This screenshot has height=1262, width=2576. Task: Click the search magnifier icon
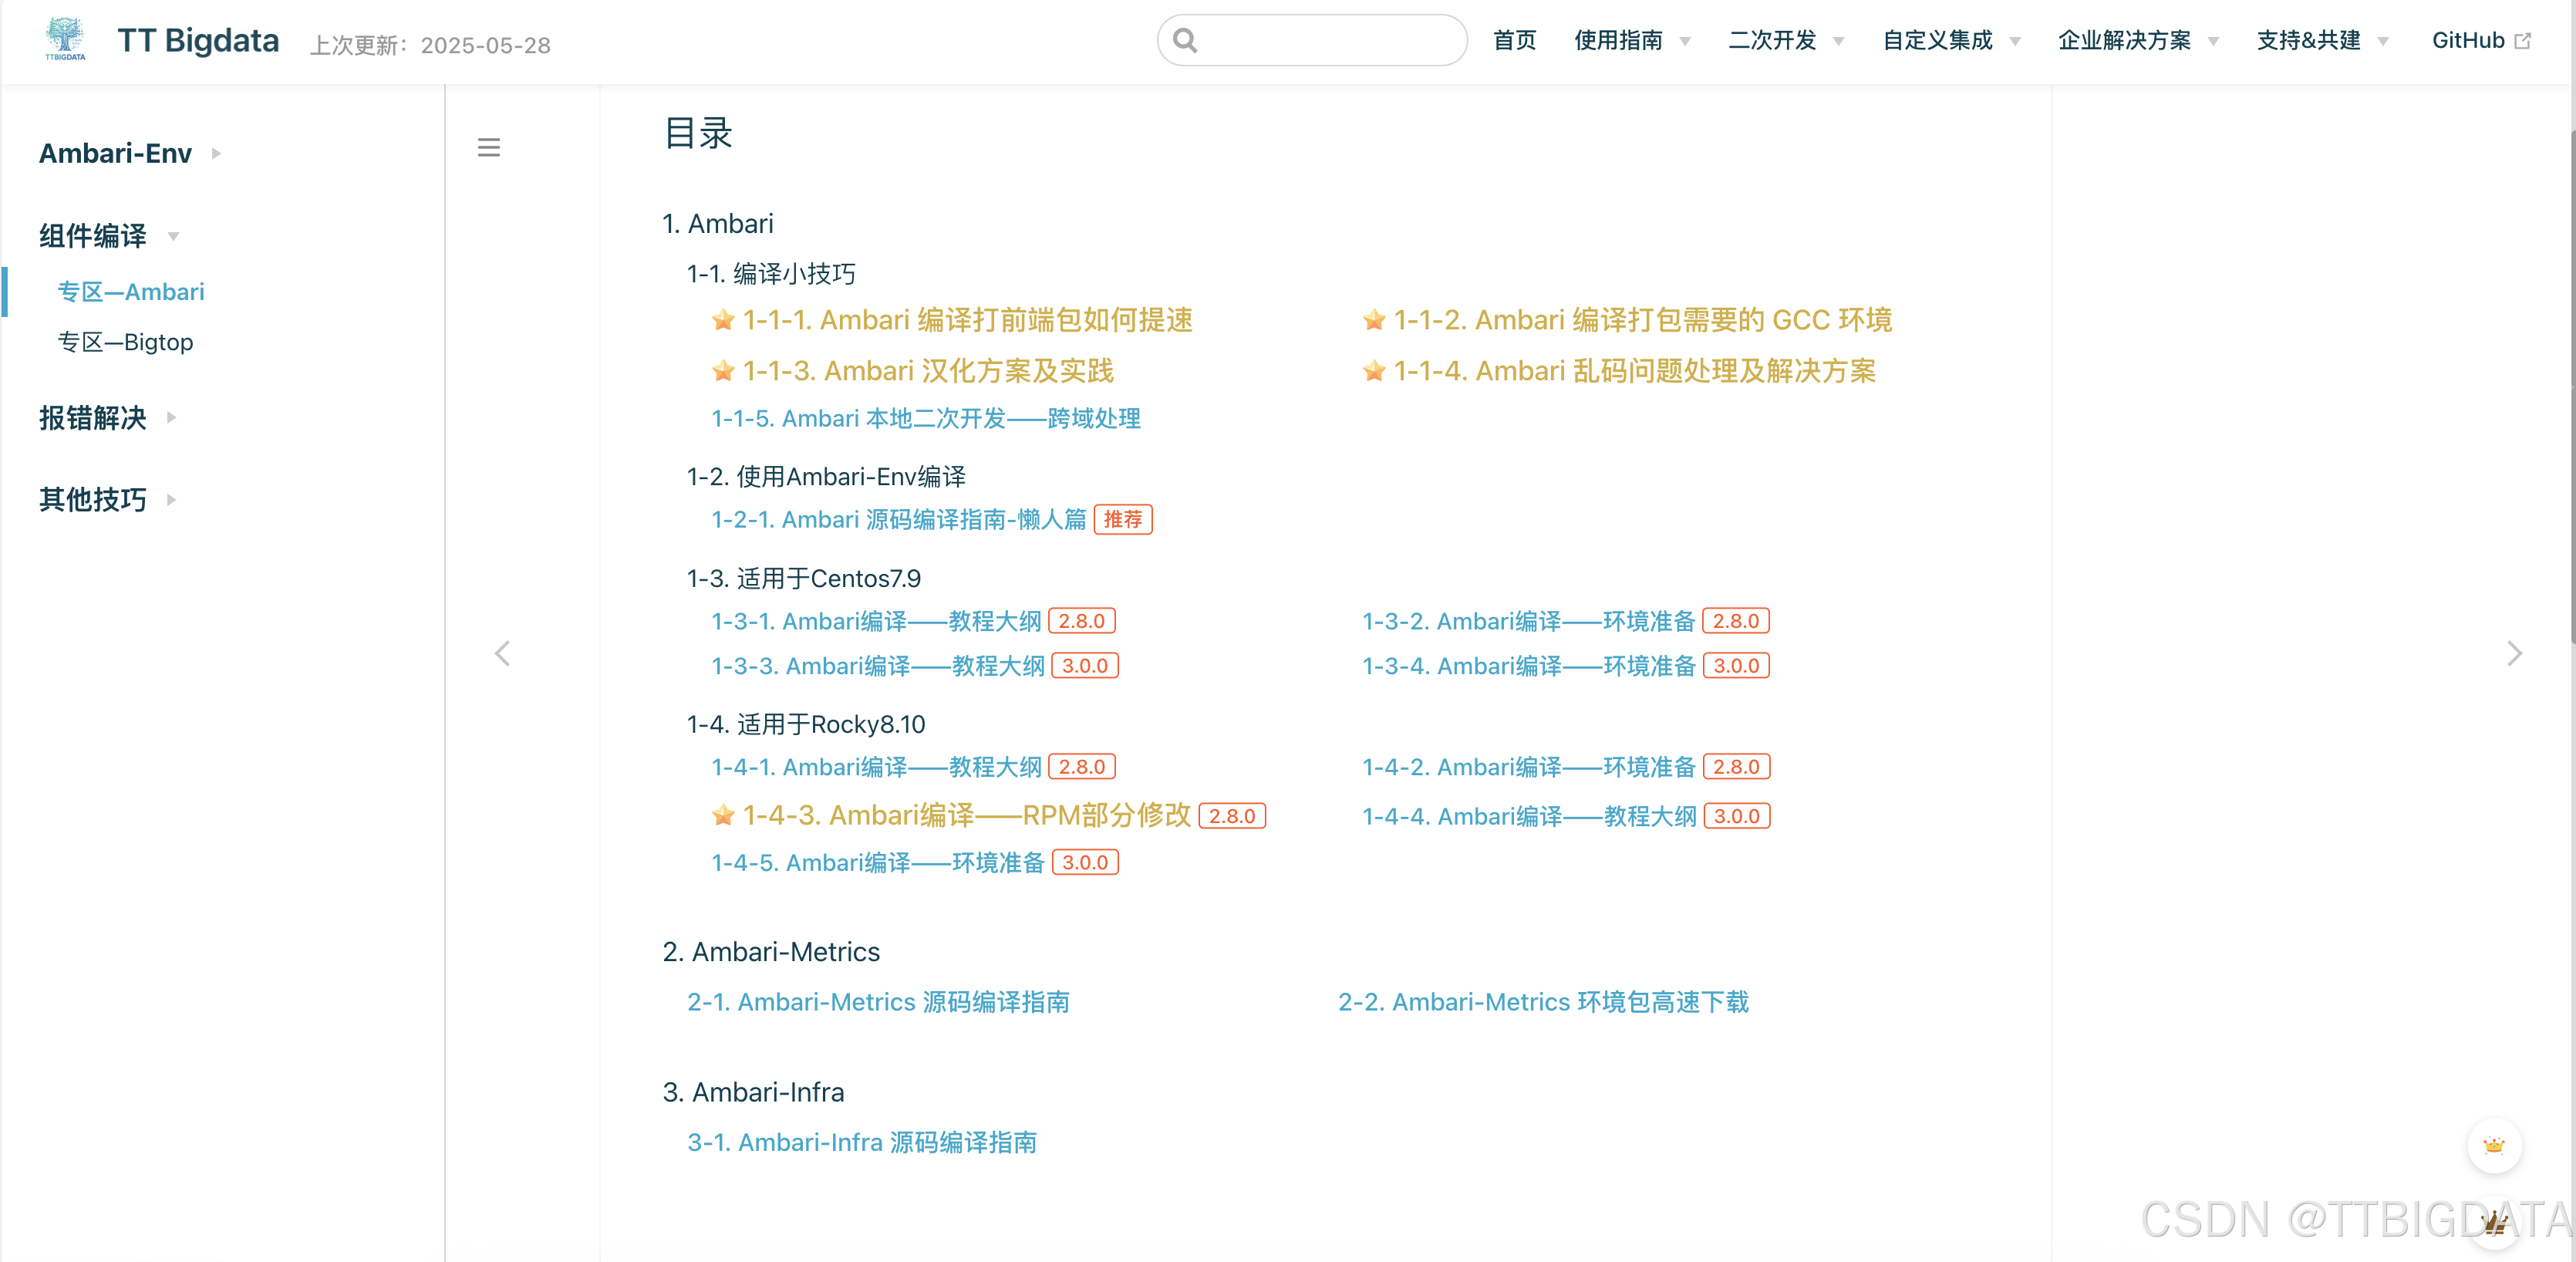[1185, 40]
